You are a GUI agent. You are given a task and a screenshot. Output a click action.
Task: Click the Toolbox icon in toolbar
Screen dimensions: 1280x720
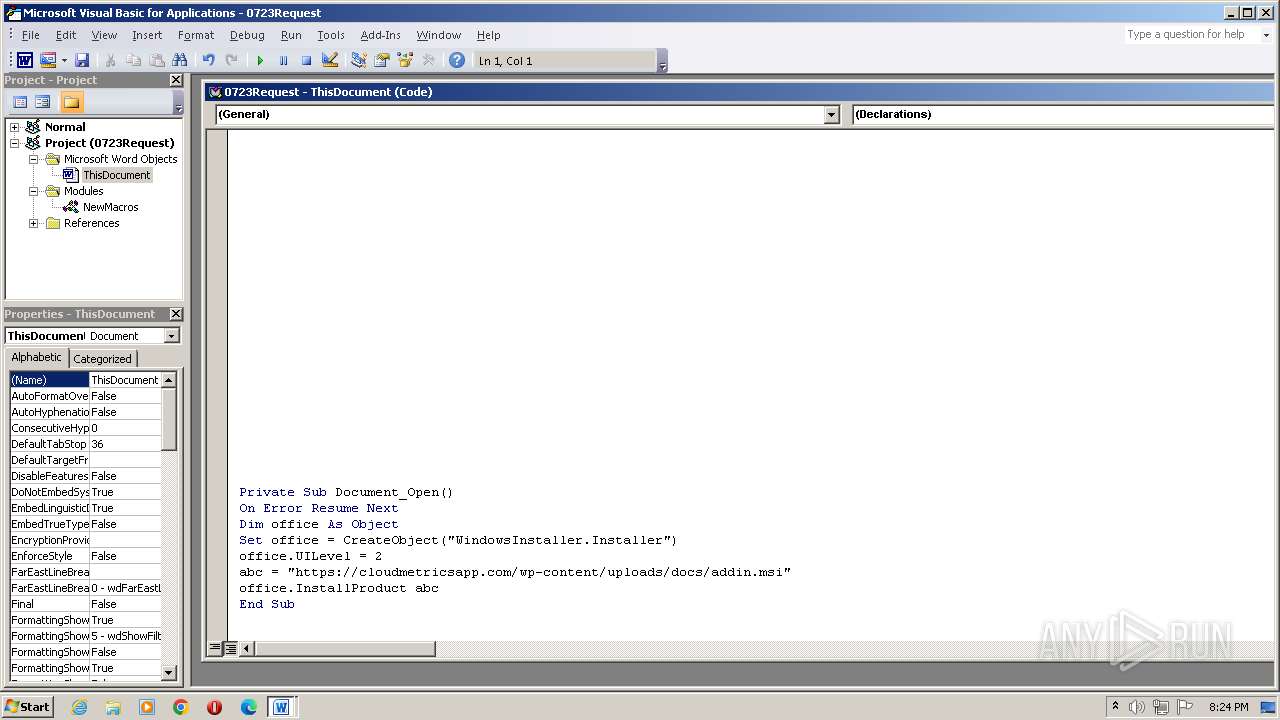point(428,61)
